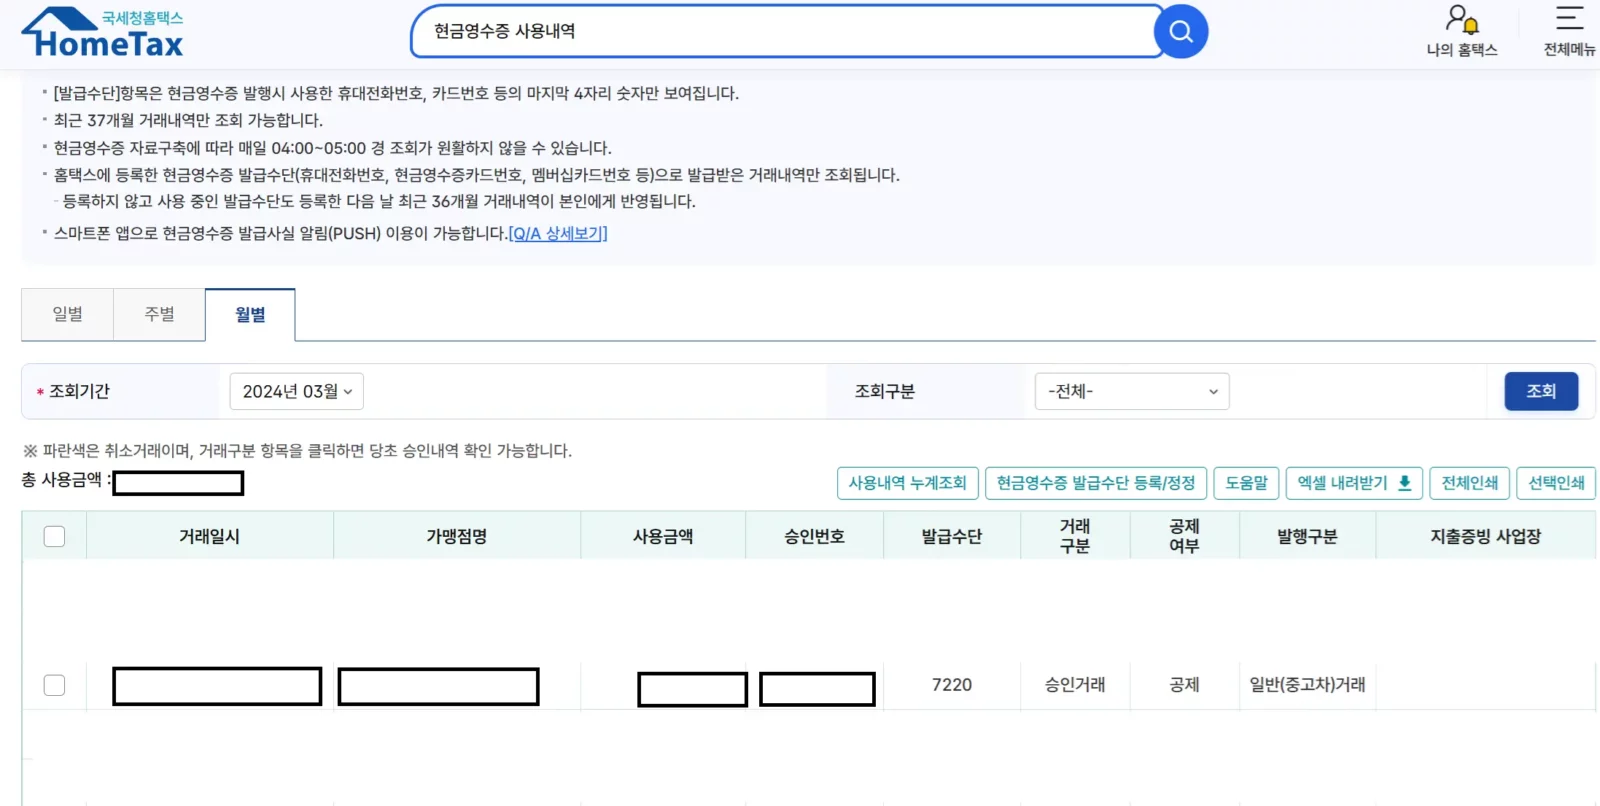Viewport: 1600px width, 806px height.
Task: Toggle the select-all checkbox in table header
Action: point(55,536)
